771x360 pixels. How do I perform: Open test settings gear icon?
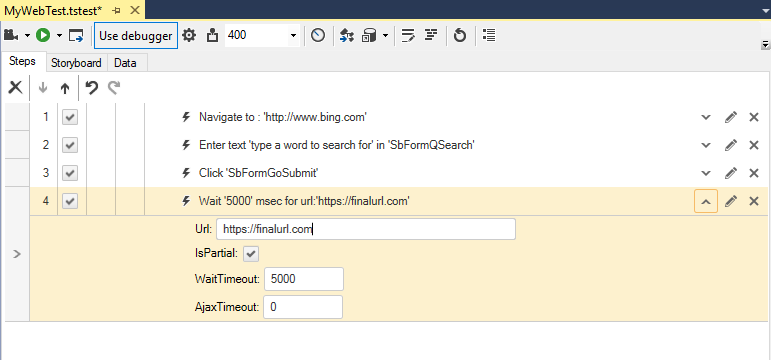[189, 35]
